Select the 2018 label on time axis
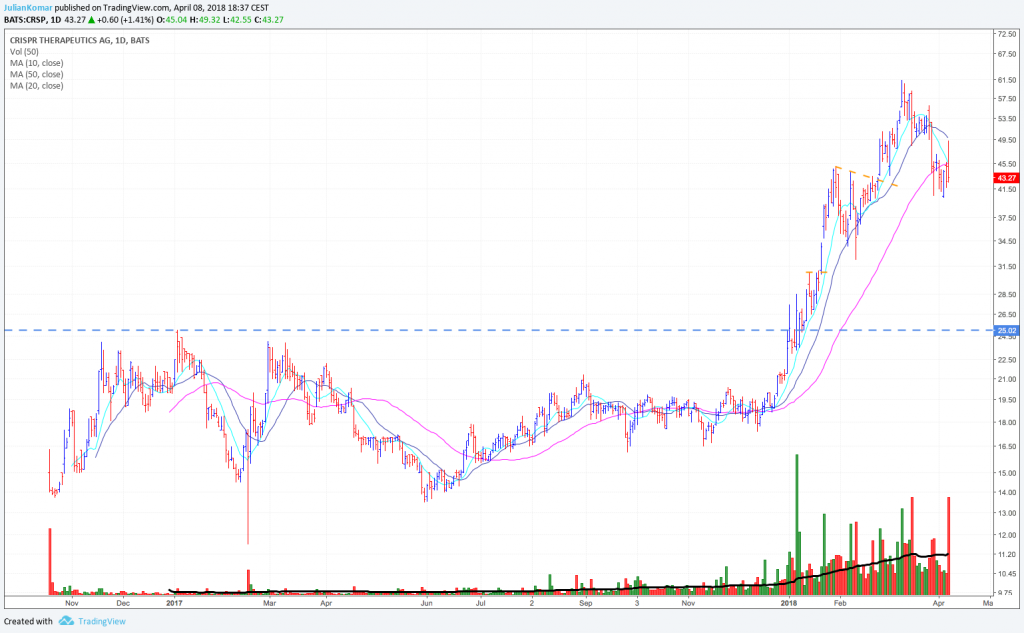Image resolution: width=1024 pixels, height=633 pixels. 791,604
